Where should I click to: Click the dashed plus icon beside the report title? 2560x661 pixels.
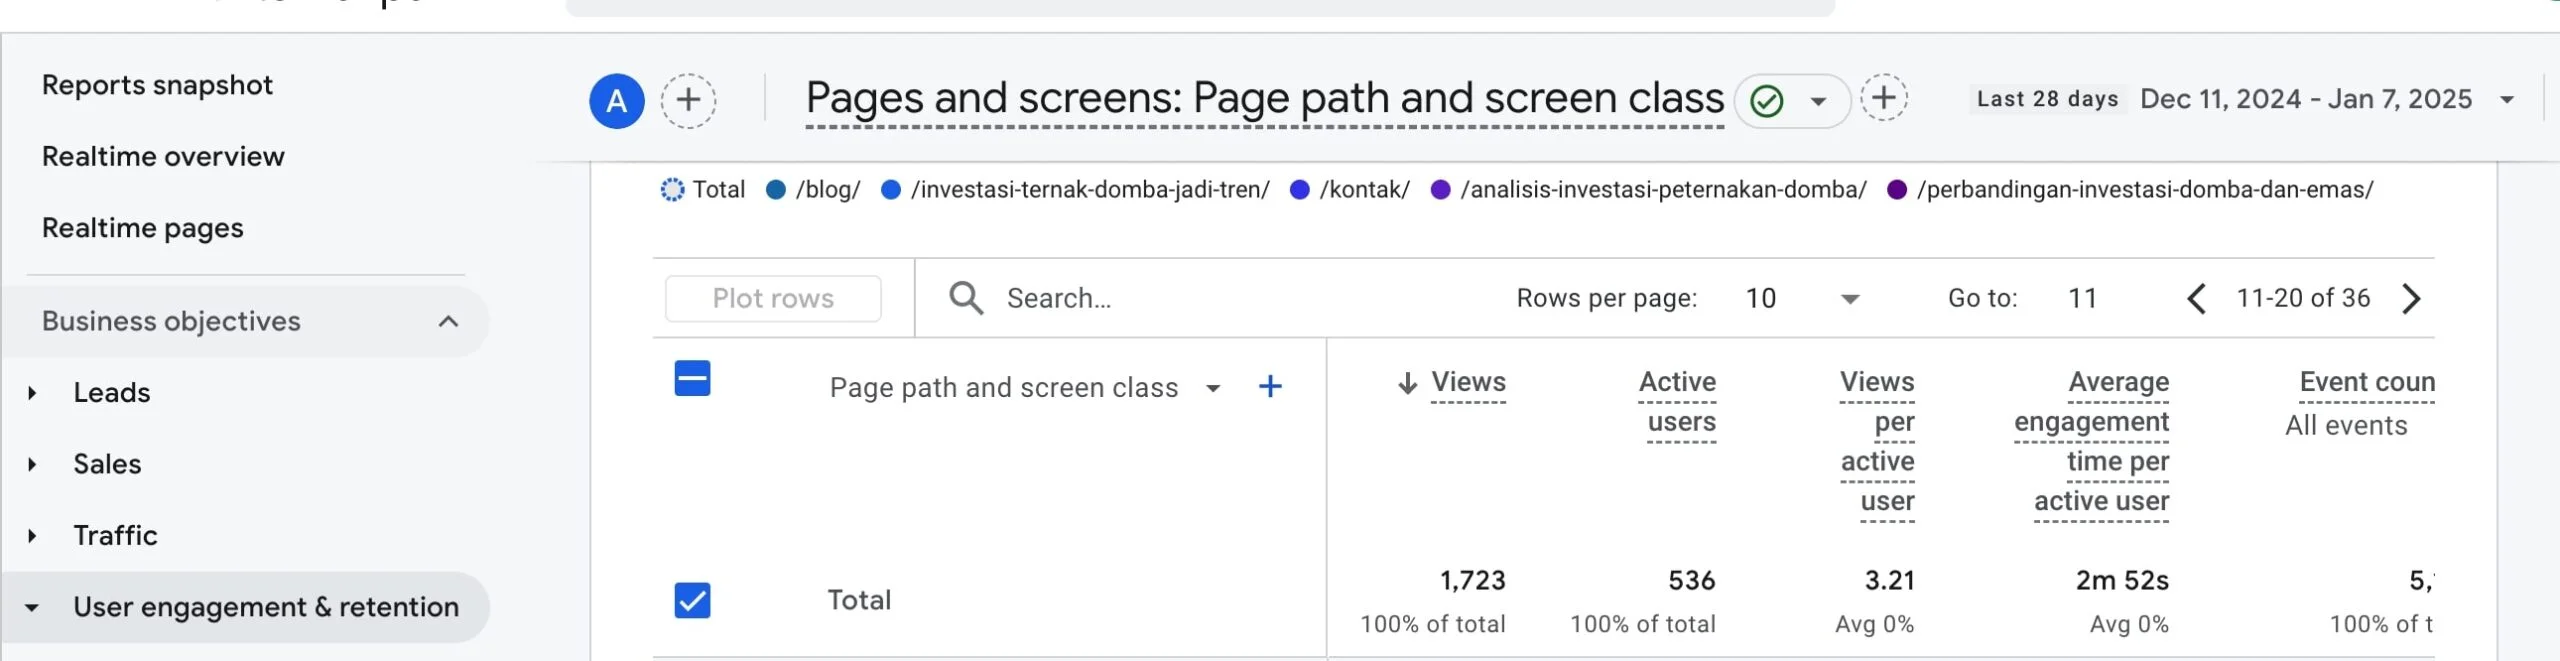click(1883, 99)
